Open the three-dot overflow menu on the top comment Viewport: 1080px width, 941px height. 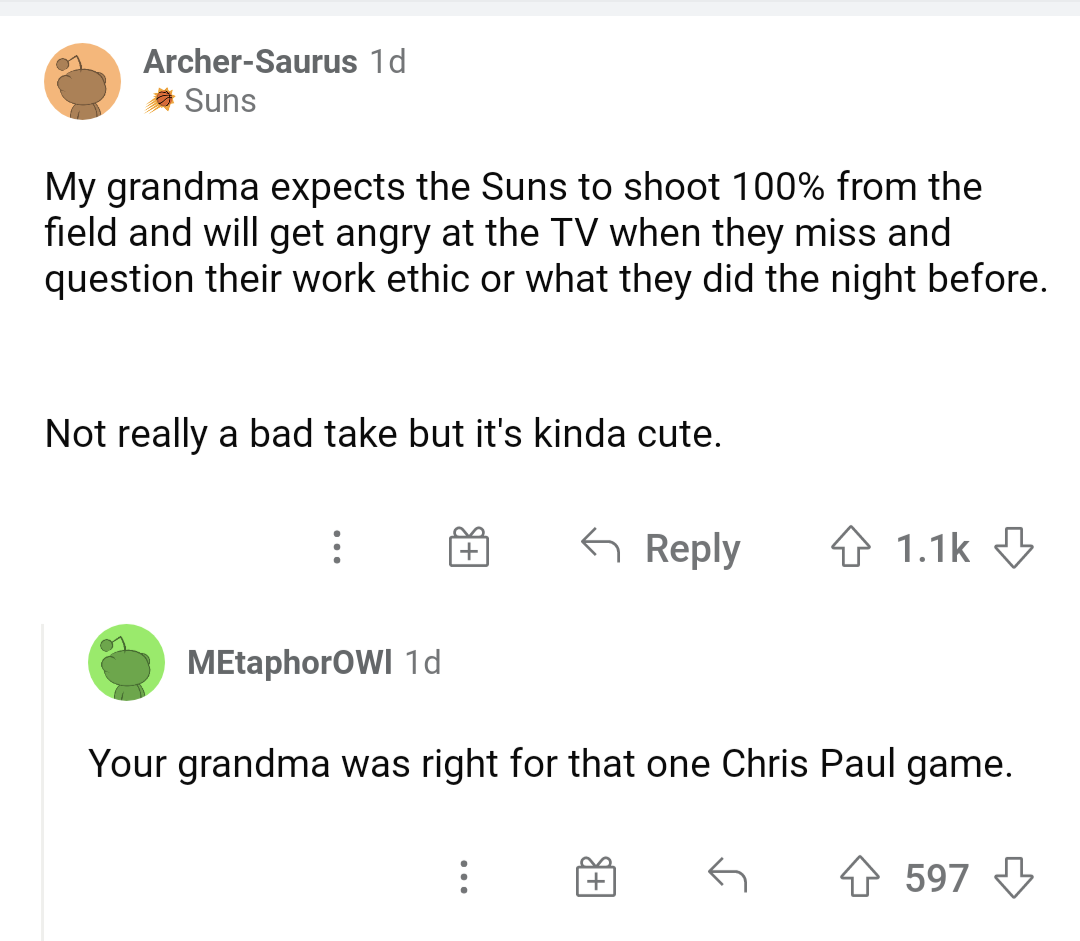337,547
